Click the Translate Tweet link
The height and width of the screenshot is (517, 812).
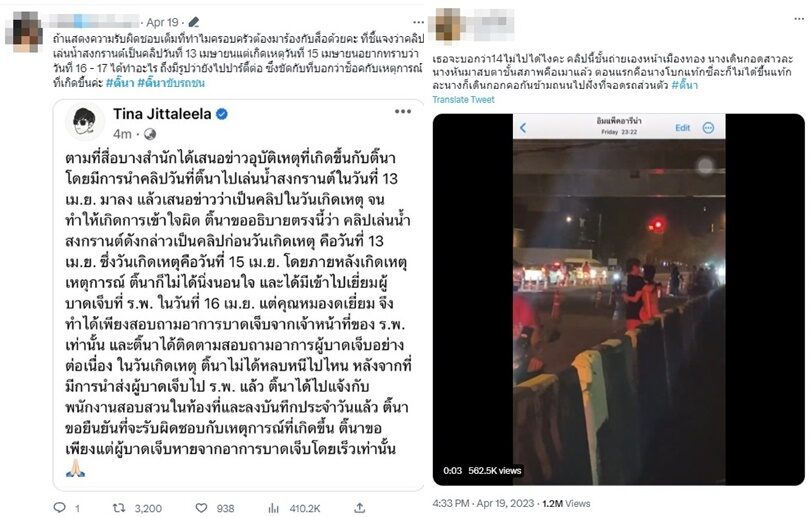pyautogui.click(x=463, y=99)
